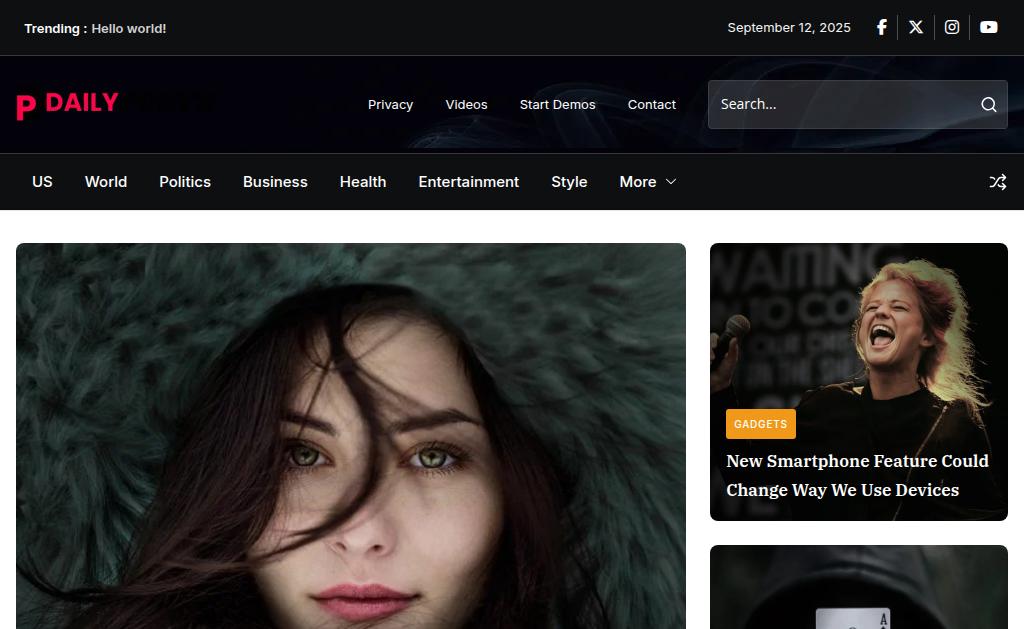Open the woman in fur hood featured image
Viewport: 1024px width, 629px height.
pyautogui.click(x=351, y=436)
